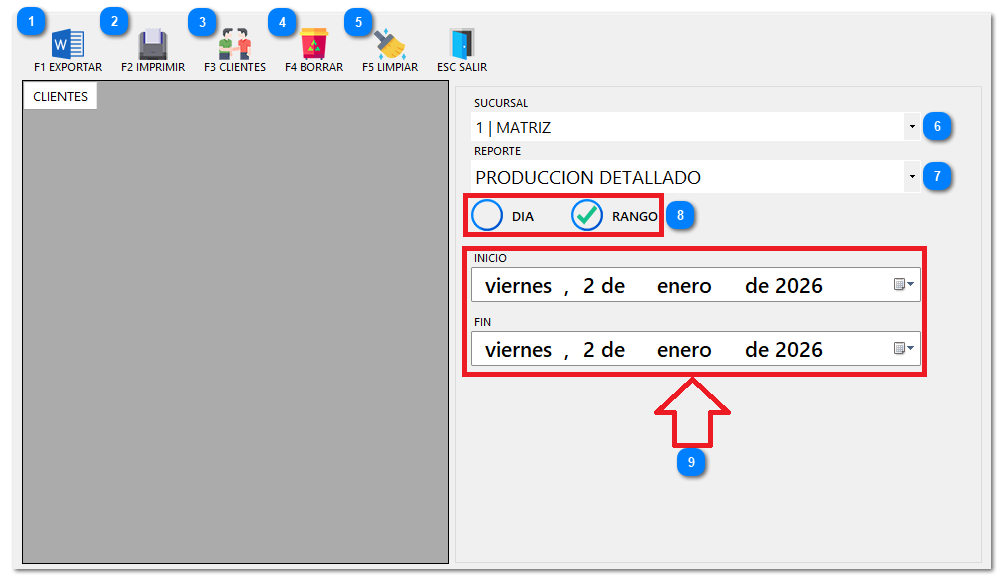This screenshot has width=1000, height=578.
Task: Click the day number in INICIO date
Action: [x=589, y=286]
